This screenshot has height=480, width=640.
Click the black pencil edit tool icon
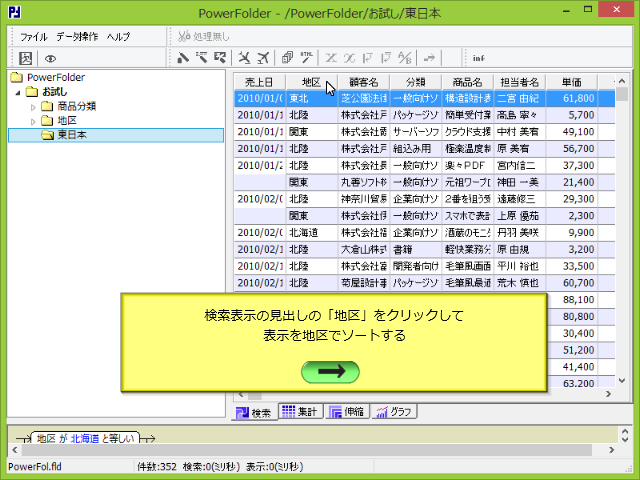(x=183, y=58)
